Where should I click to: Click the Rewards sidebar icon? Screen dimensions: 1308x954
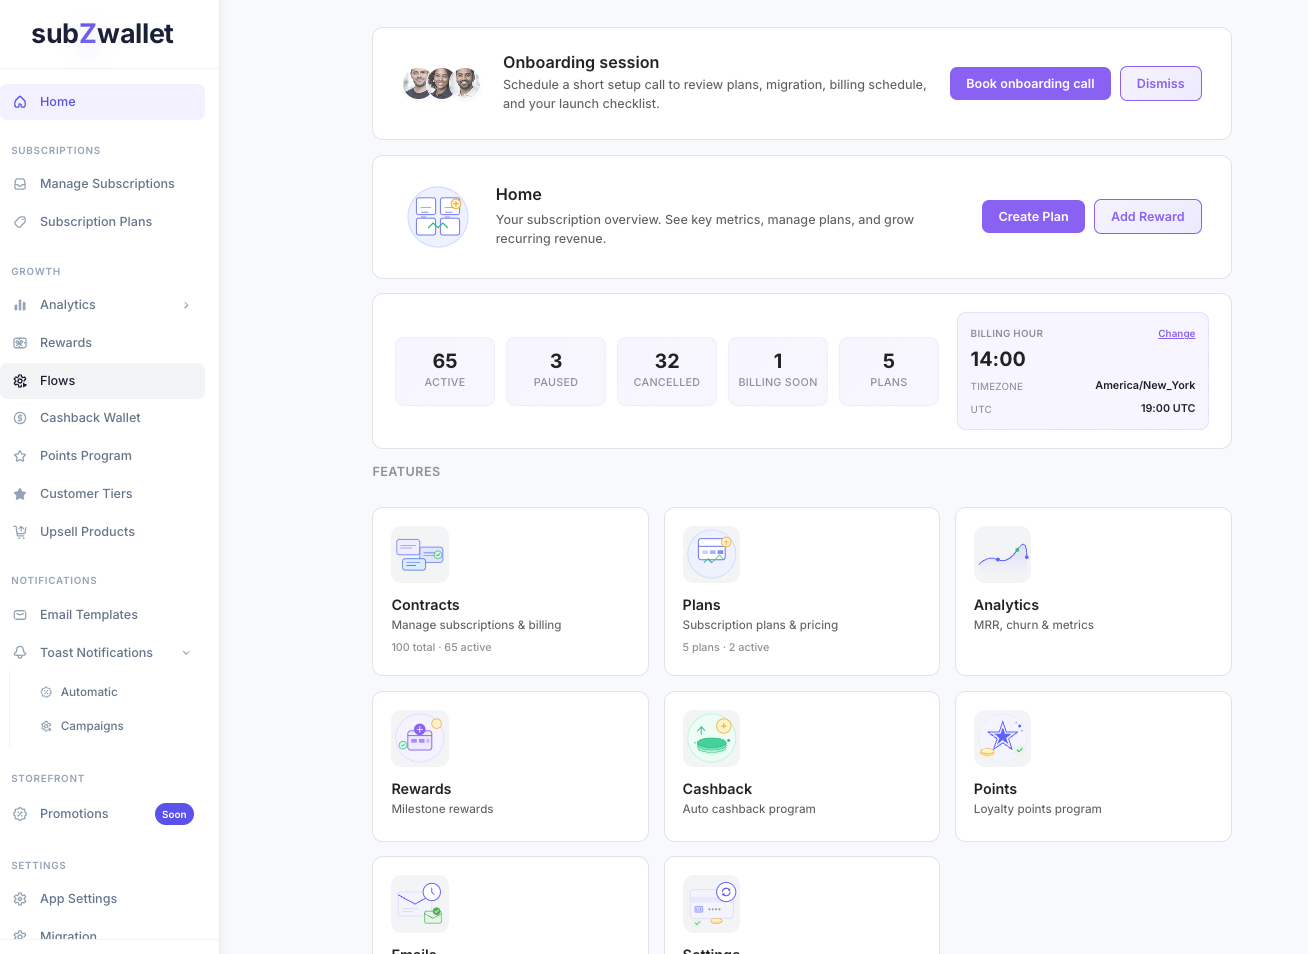pos(20,343)
